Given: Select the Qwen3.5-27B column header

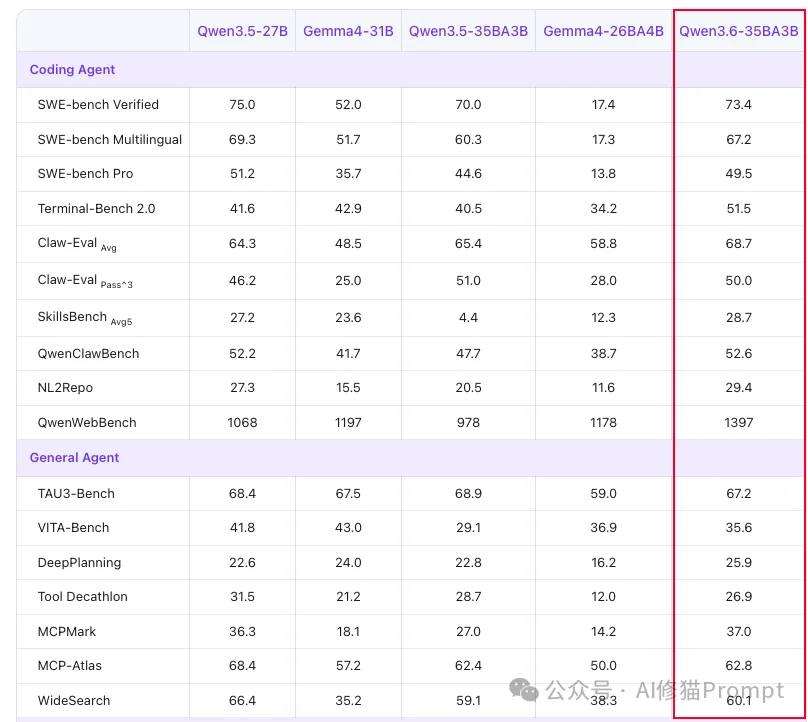Looking at the screenshot, I should click(x=242, y=31).
